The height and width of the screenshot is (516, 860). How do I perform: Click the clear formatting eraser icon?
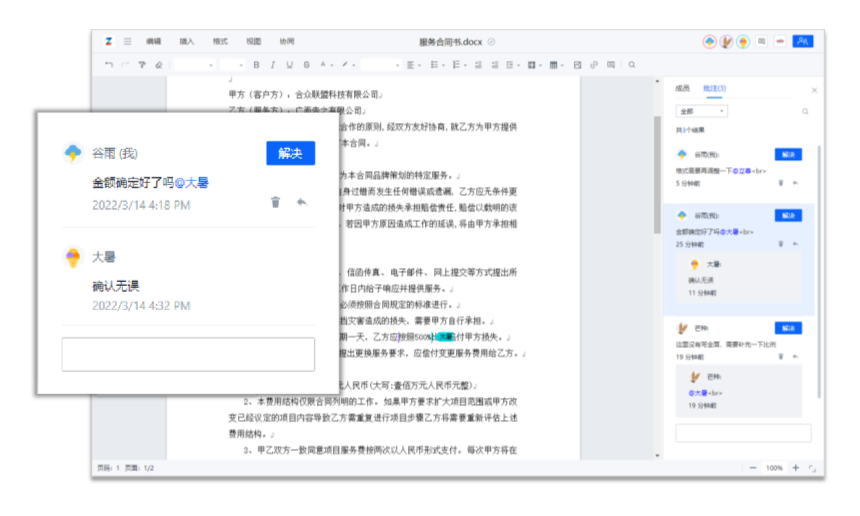pos(159,65)
